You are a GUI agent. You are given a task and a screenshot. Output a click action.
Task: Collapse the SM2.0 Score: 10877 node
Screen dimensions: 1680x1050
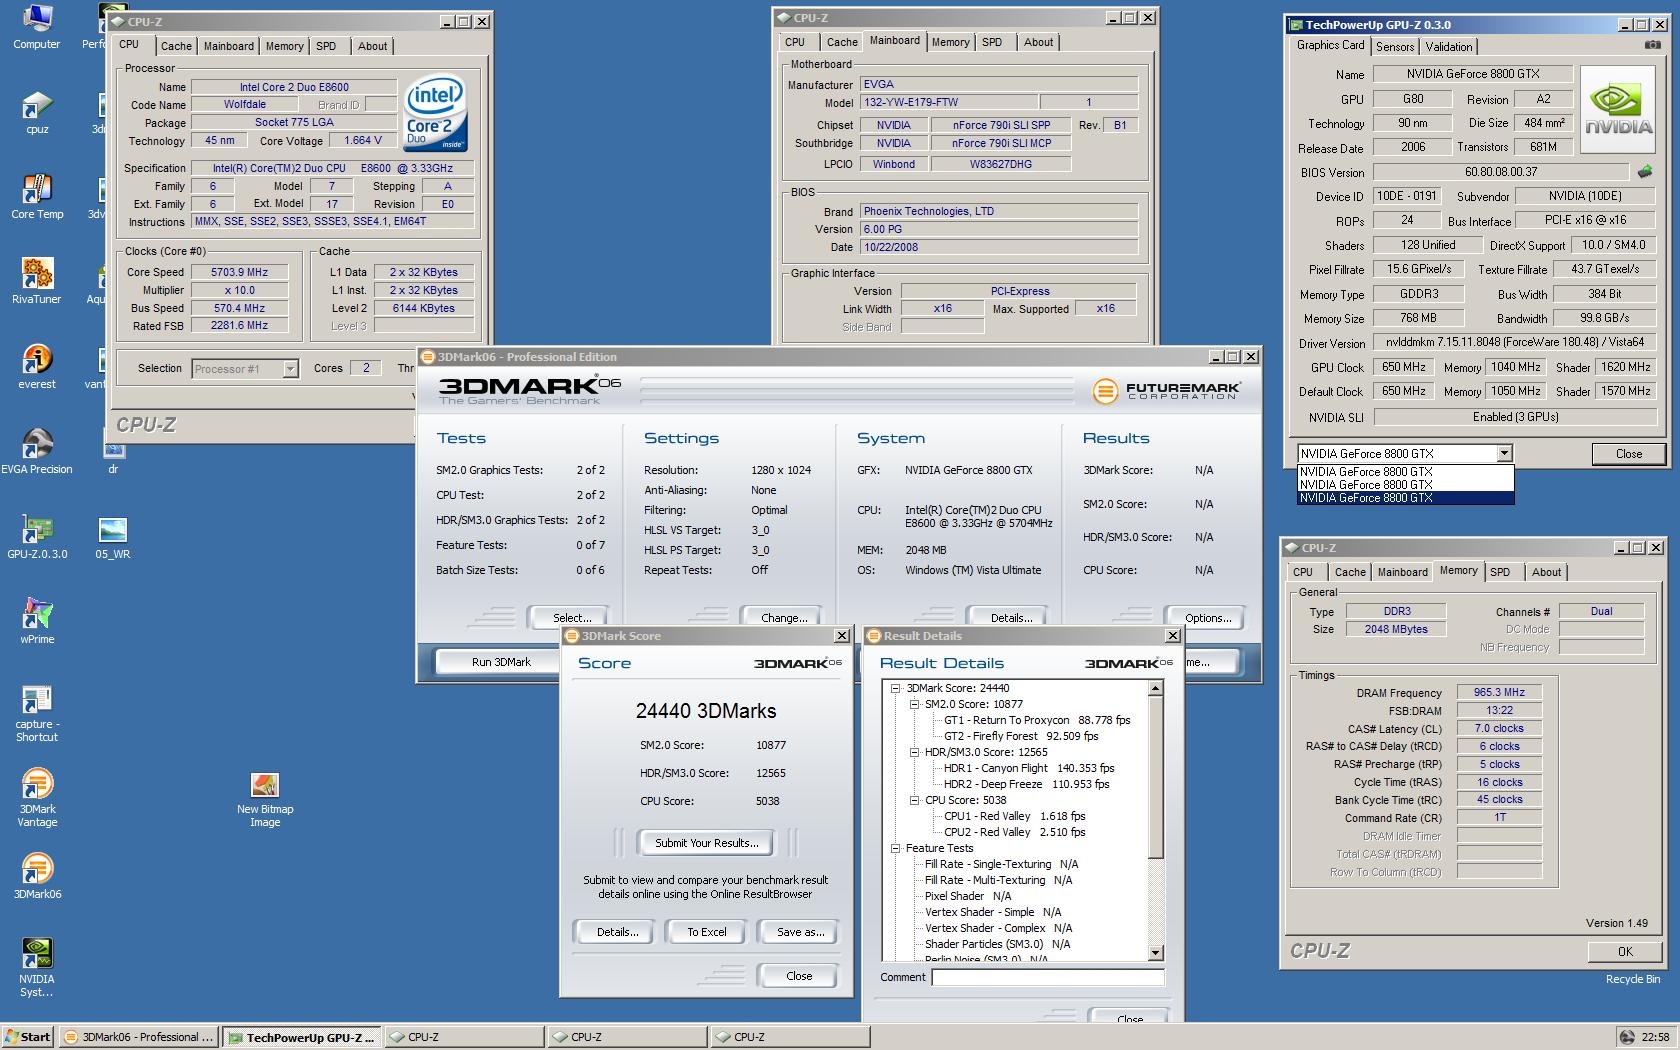[x=914, y=704]
